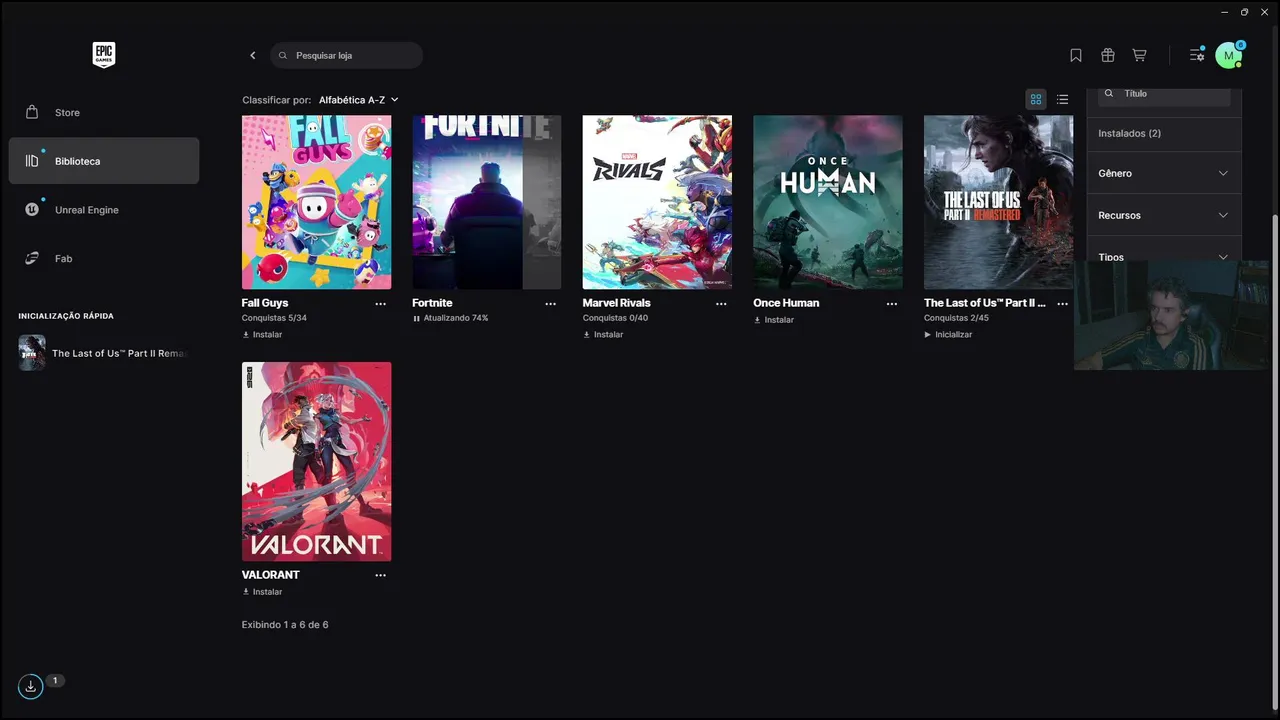Click the Fortnite title text

click(432, 303)
